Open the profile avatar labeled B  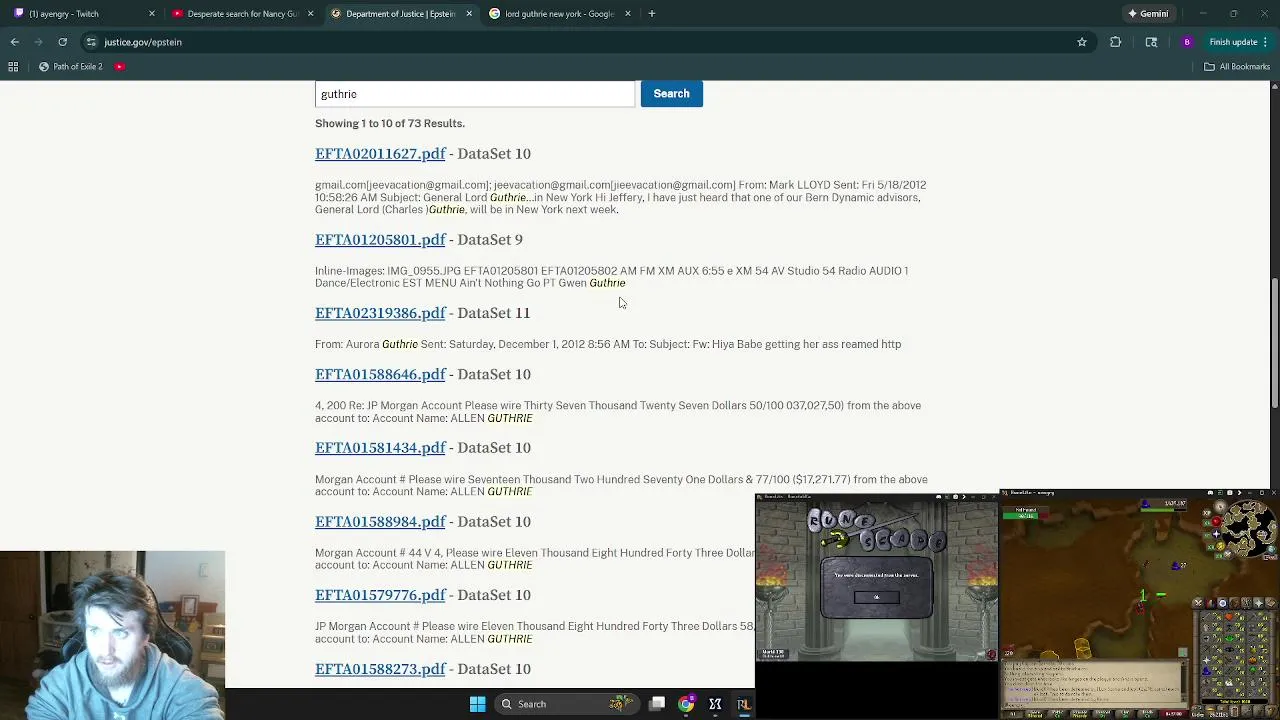tap(1186, 42)
